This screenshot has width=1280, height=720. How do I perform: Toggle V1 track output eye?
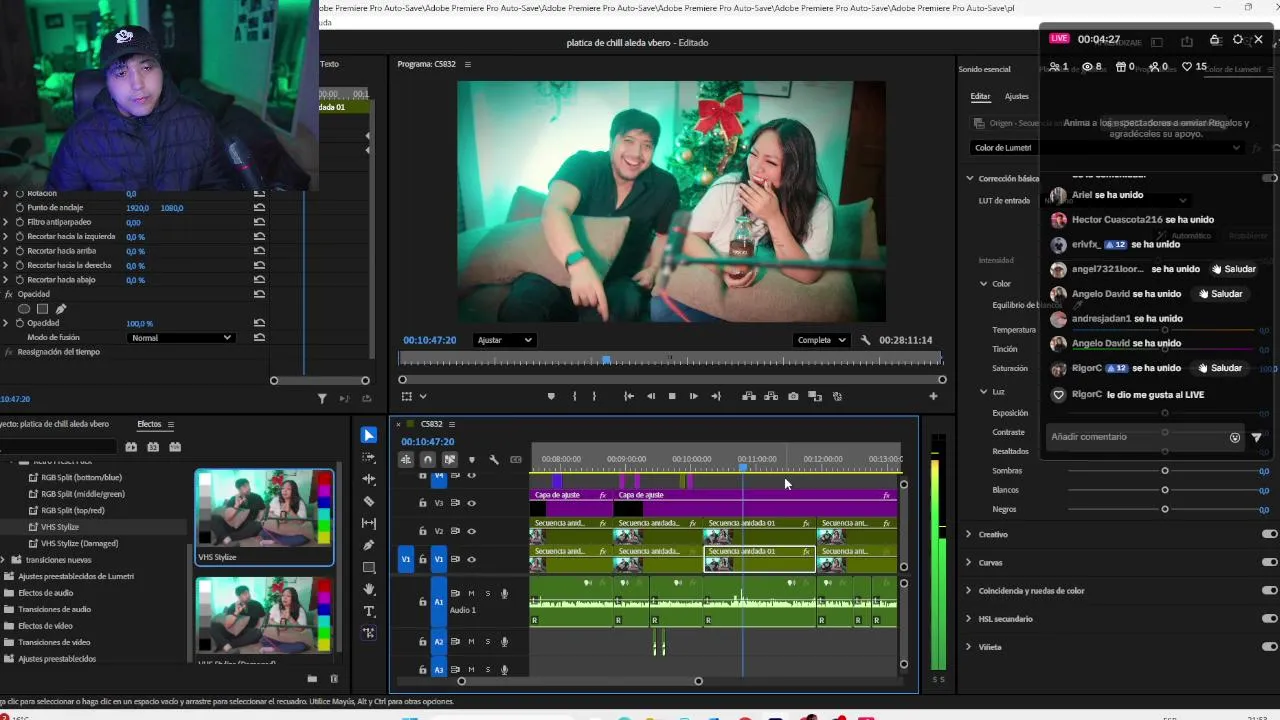[x=472, y=559]
